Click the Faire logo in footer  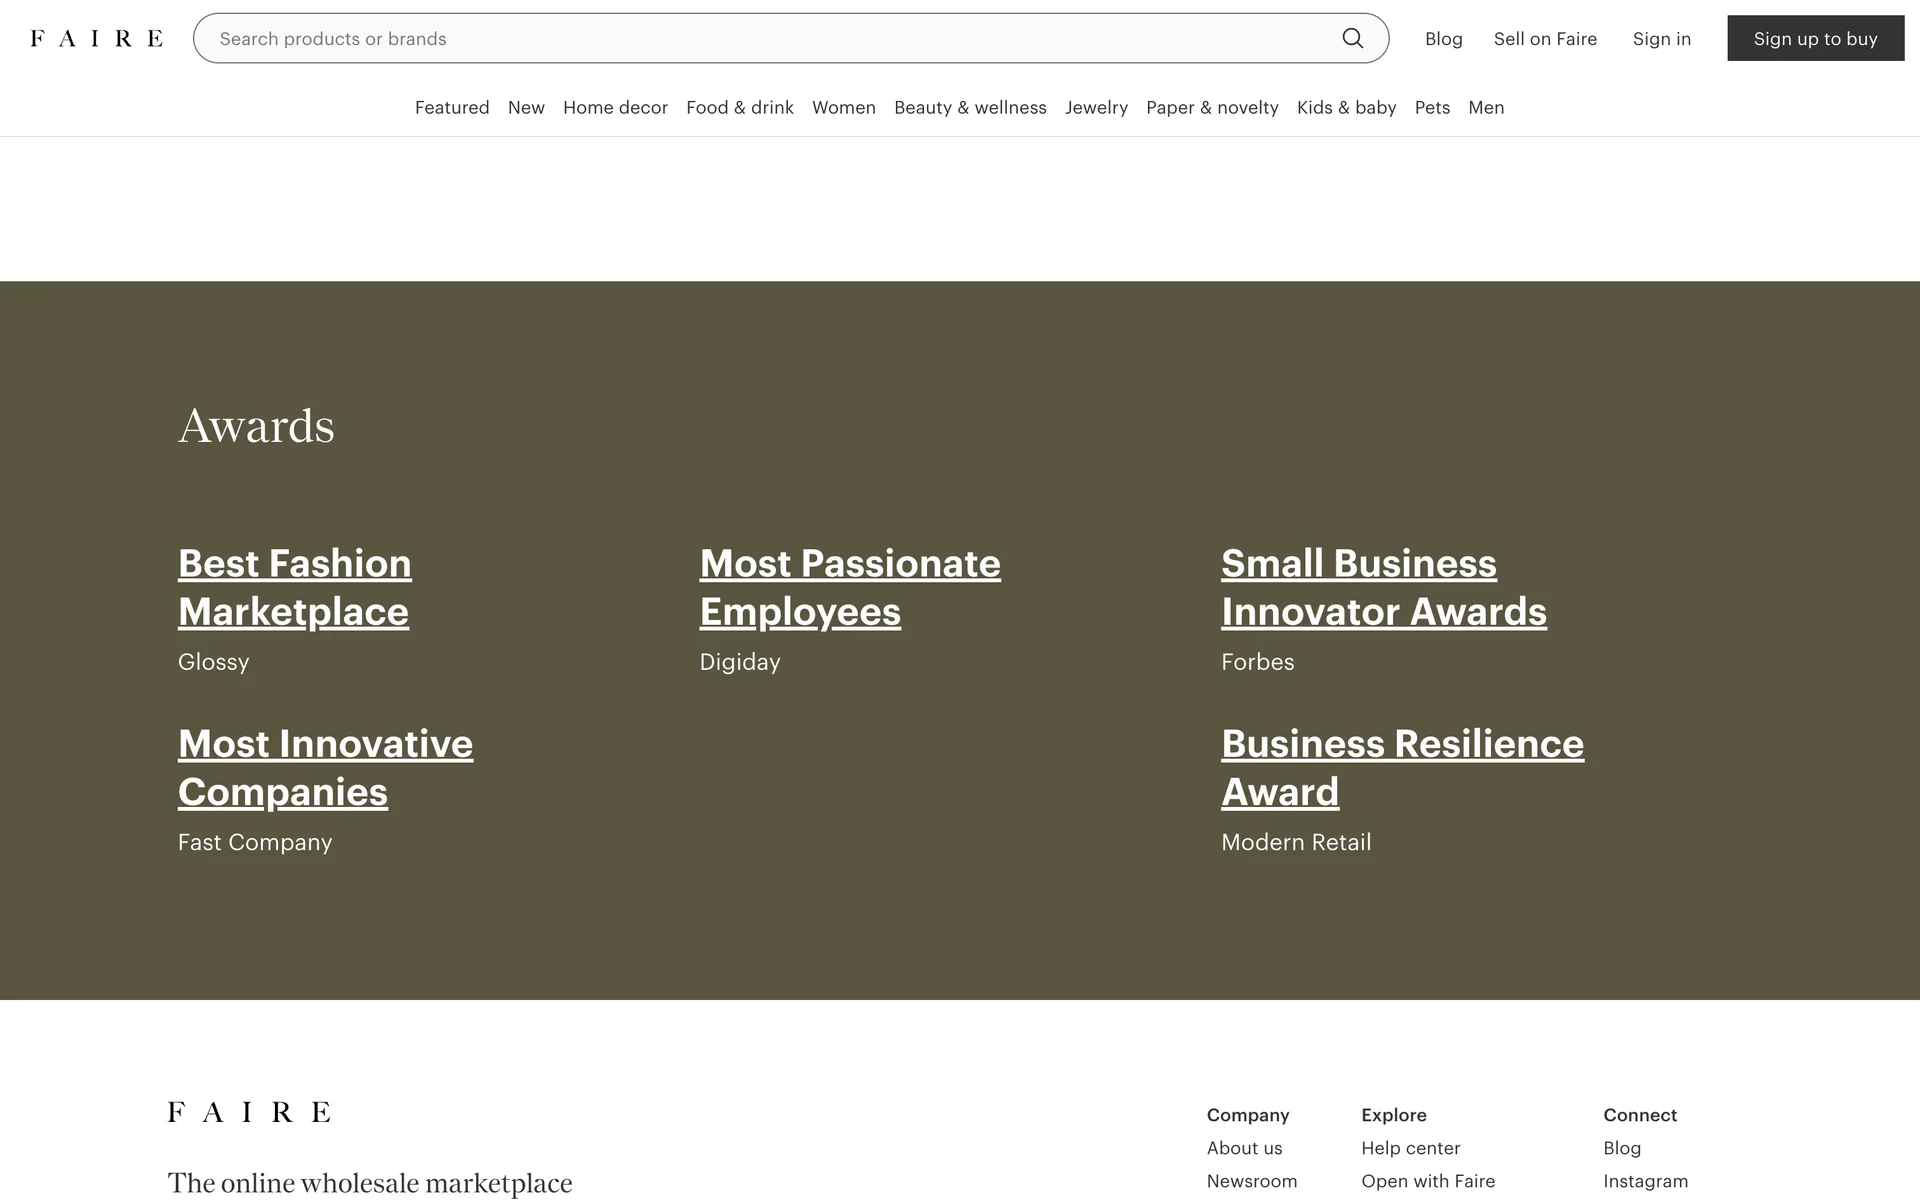(249, 1112)
